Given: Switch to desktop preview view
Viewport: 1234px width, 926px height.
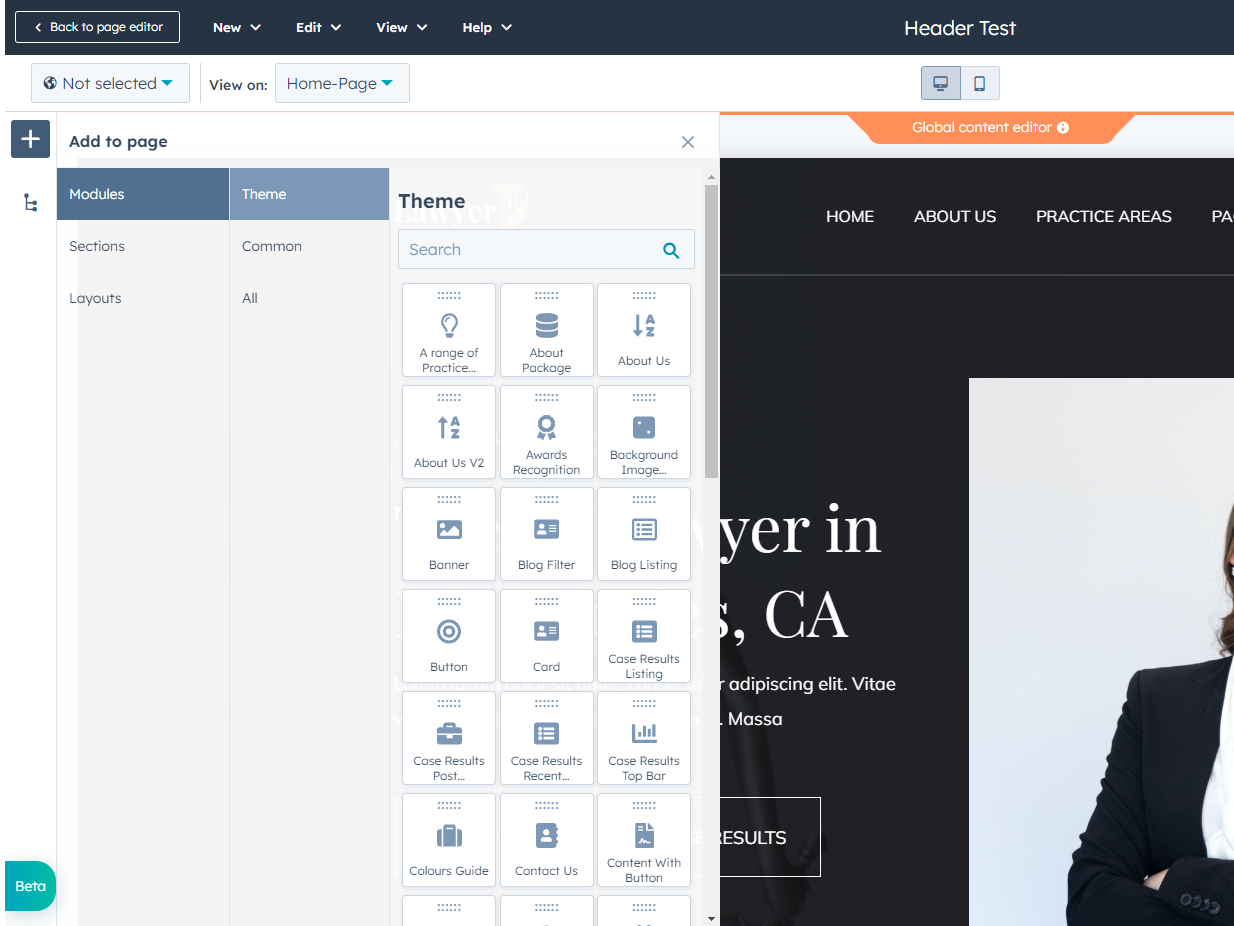Looking at the screenshot, I should (x=941, y=83).
